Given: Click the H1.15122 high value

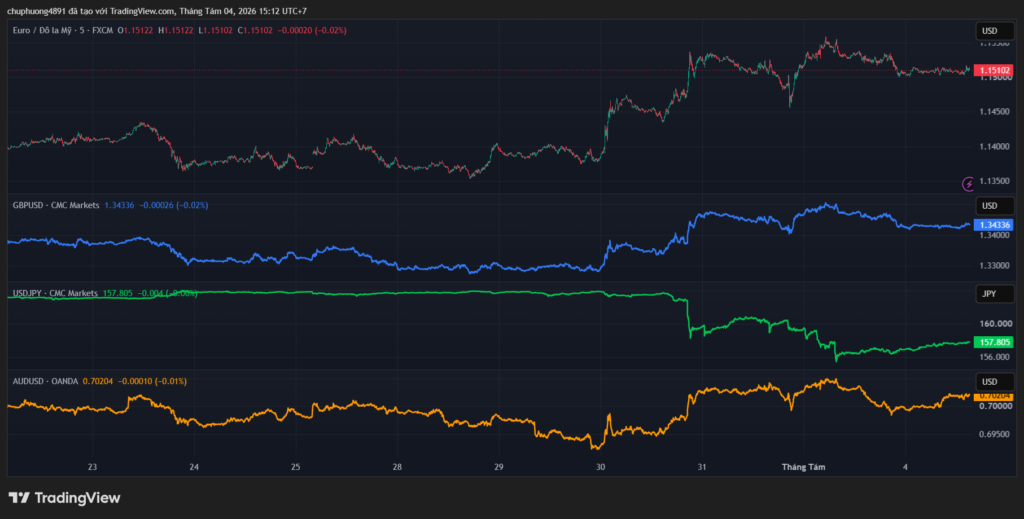Looking at the screenshot, I should pos(176,31).
